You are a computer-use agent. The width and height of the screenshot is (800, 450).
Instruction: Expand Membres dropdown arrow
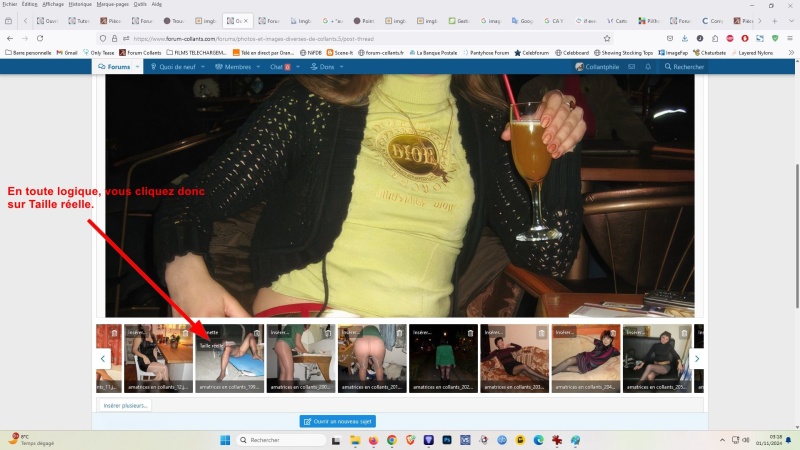[x=258, y=67]
